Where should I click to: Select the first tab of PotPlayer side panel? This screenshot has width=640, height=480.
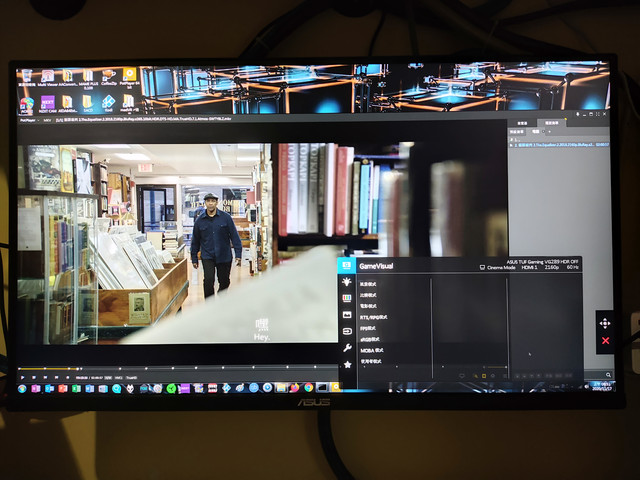click(x=522, y=123)
